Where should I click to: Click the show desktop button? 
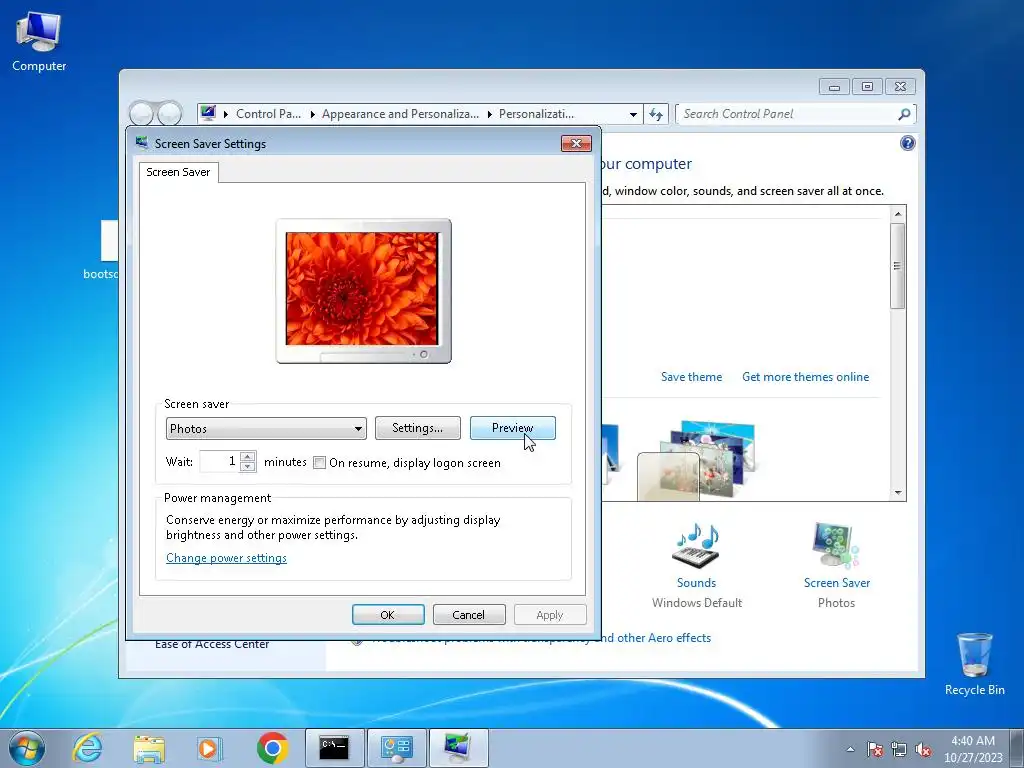1017,748
